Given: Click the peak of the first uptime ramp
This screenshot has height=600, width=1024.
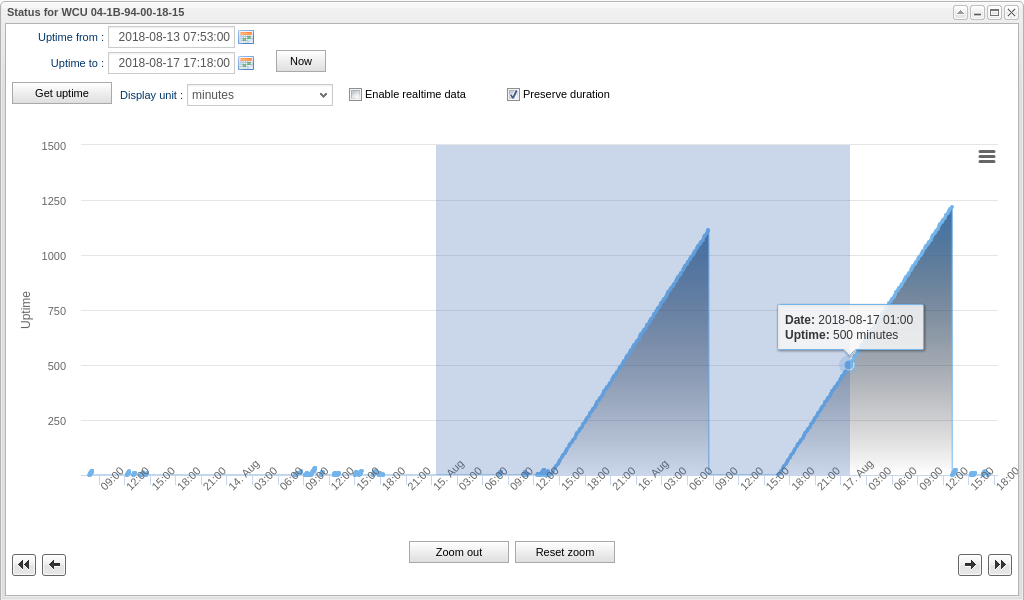Looking at the screenshot, I should (708, 230).
